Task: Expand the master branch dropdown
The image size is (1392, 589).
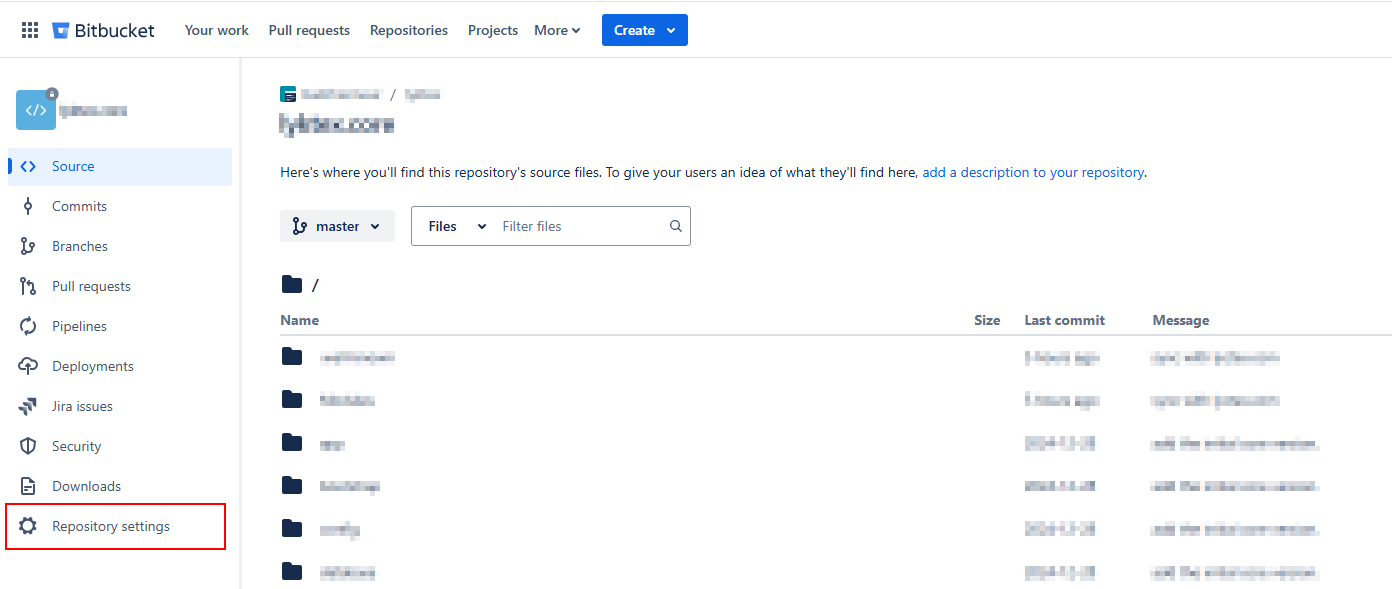Action: (337, 226)
